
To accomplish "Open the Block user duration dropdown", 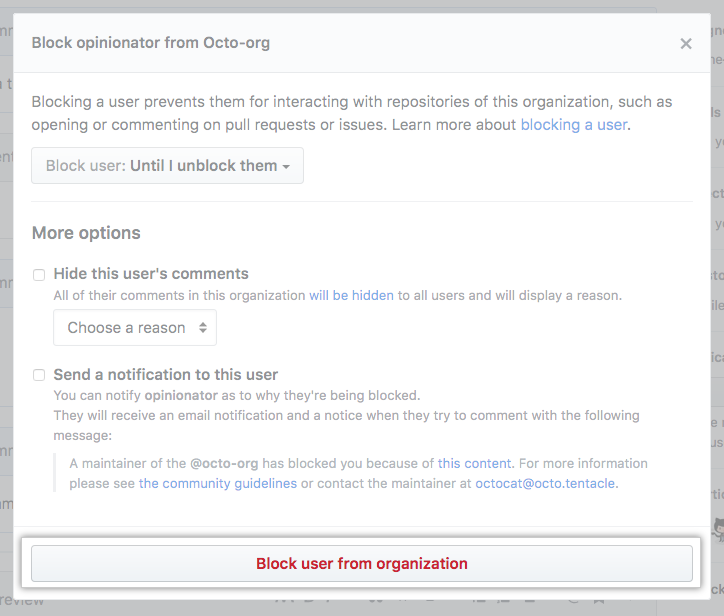I will [167, 166].
